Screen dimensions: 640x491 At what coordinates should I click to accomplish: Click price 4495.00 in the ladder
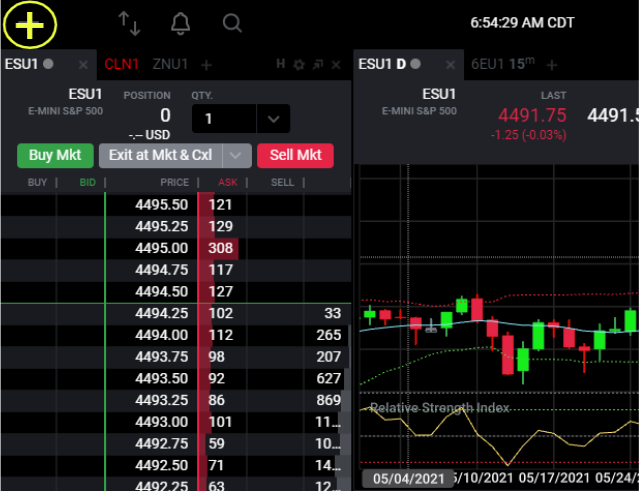click(162, 248)
